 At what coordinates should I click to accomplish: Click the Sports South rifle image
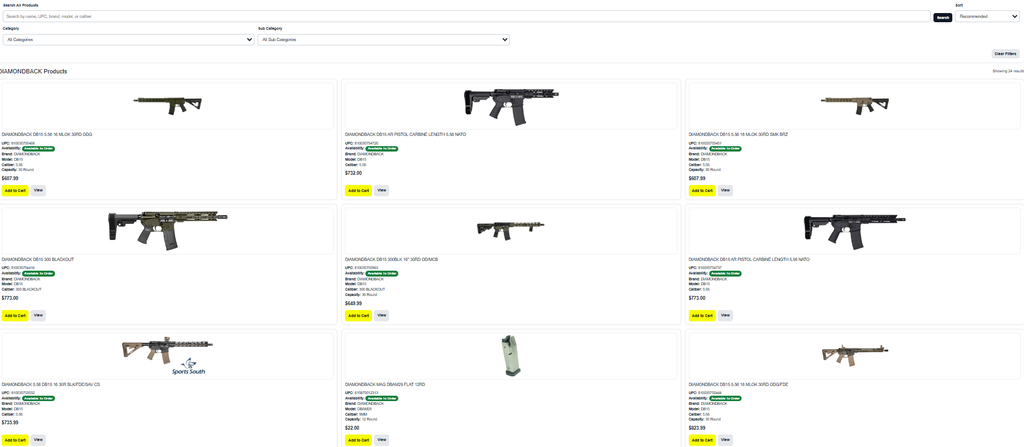tap(168, 356)
